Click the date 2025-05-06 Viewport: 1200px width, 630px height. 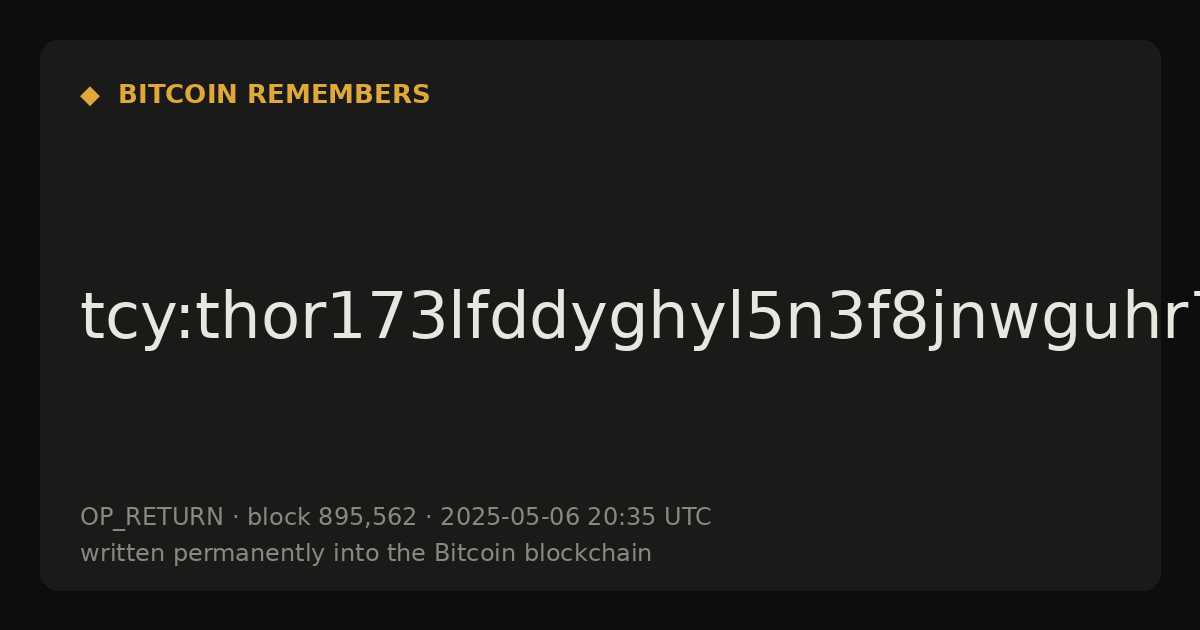(510, 517)
